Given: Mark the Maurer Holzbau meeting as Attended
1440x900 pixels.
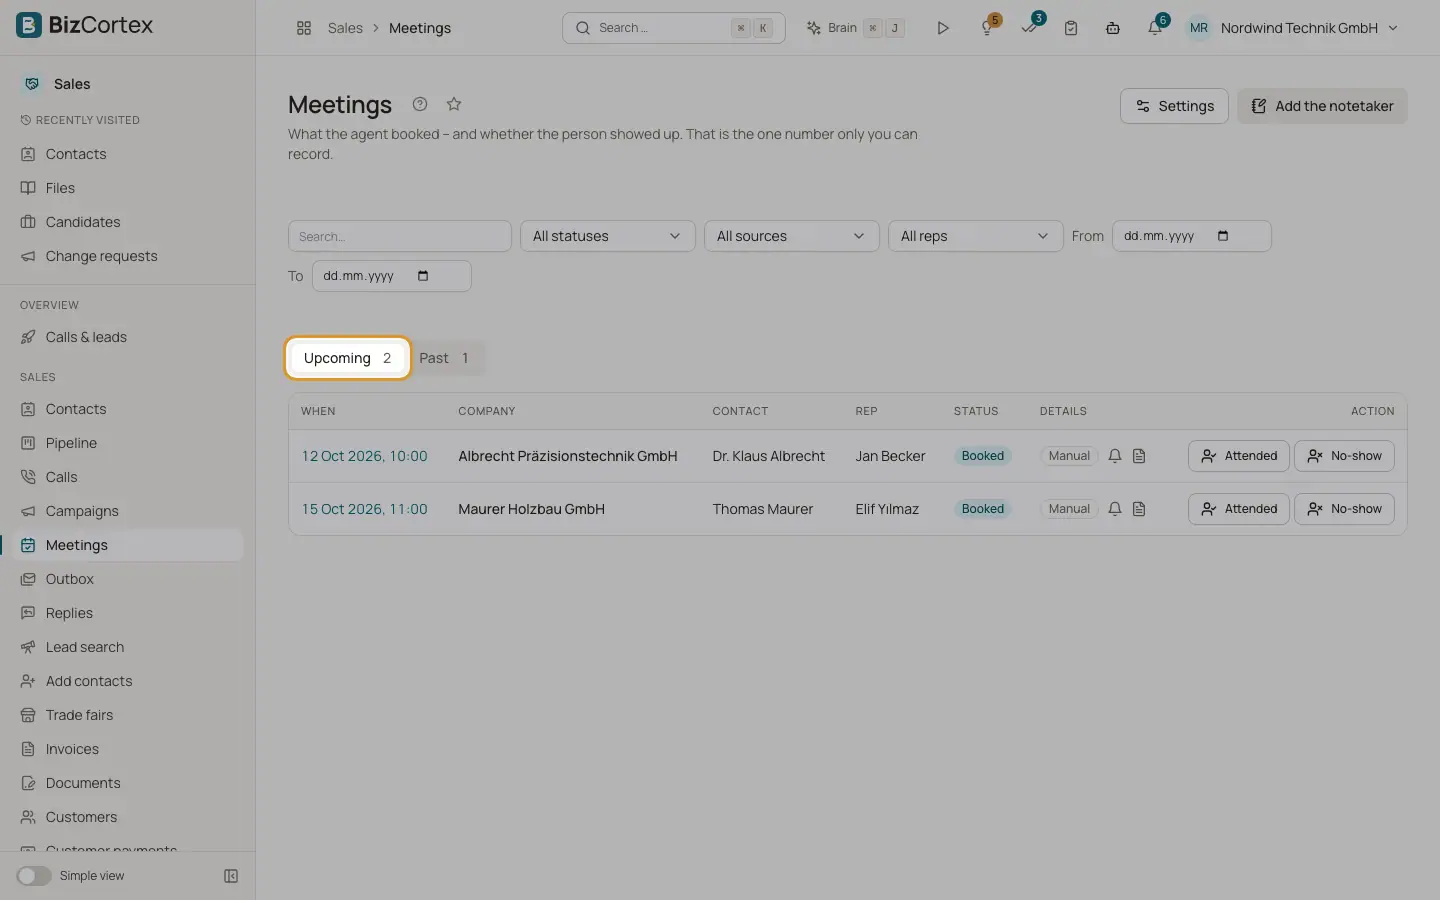Looking at the screenshot, I should click(1239, 509).
